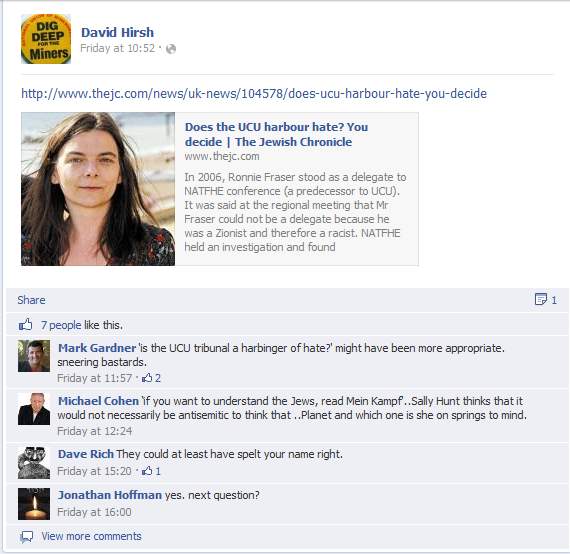
Task: Open 'Does the UCU harbour hate?' headline
Action: tap(276, 134)
